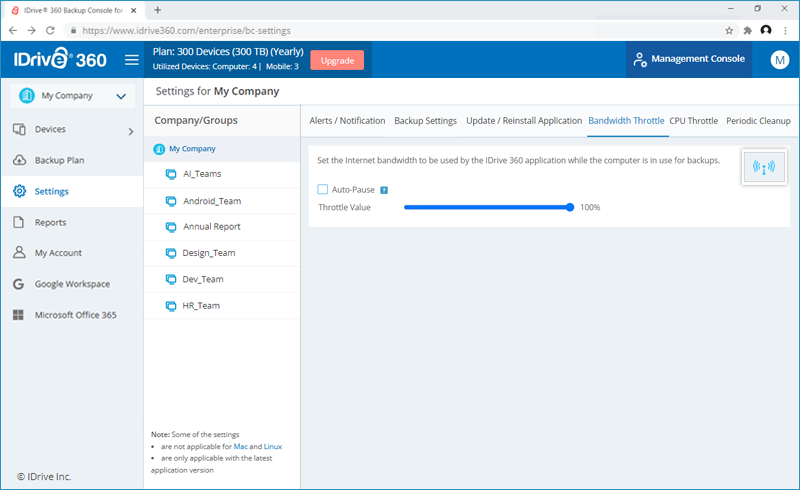Screen dimensions: 800x490
Task: Click the AI_Teams group icon
Action: [x=171, y=174]
